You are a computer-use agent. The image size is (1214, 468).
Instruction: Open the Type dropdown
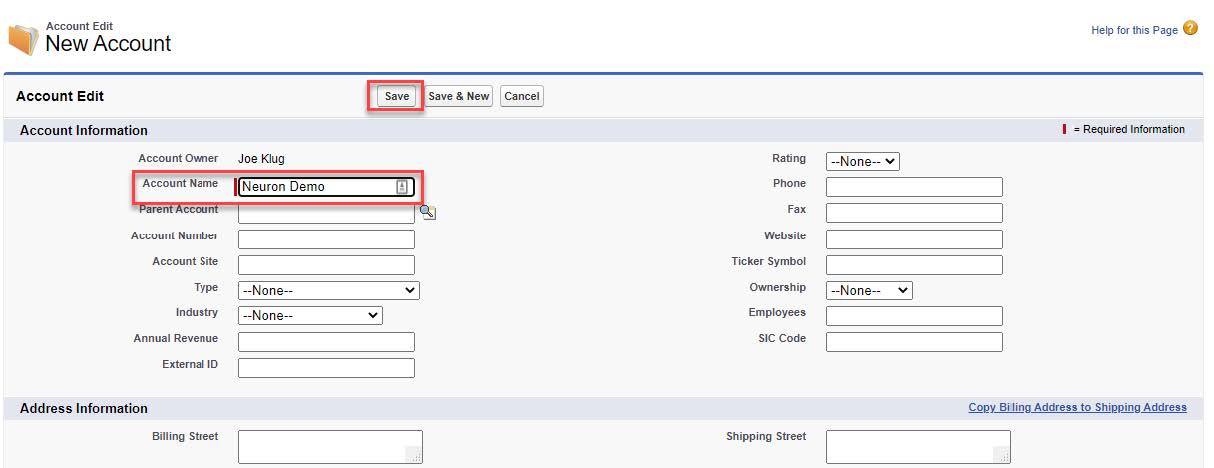point(329,290)
